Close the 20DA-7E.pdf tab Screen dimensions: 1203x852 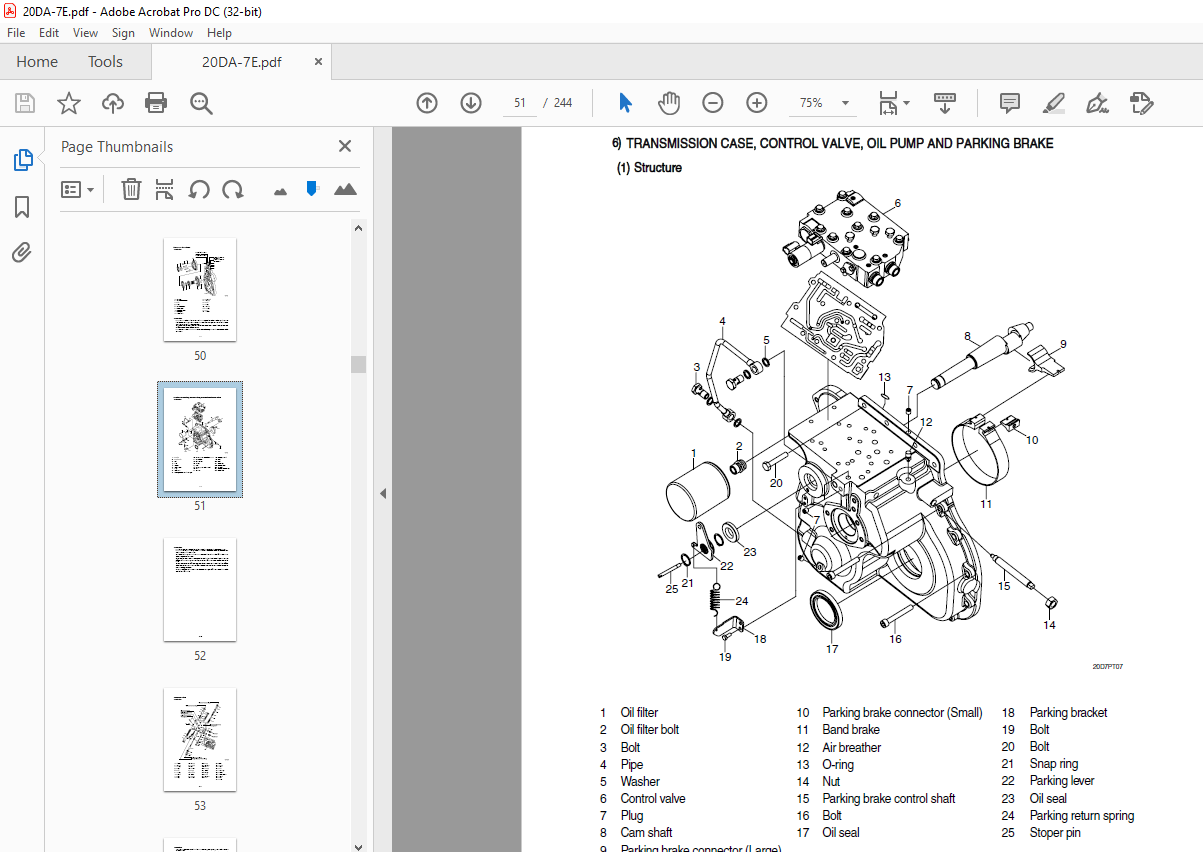coord(319,61)
